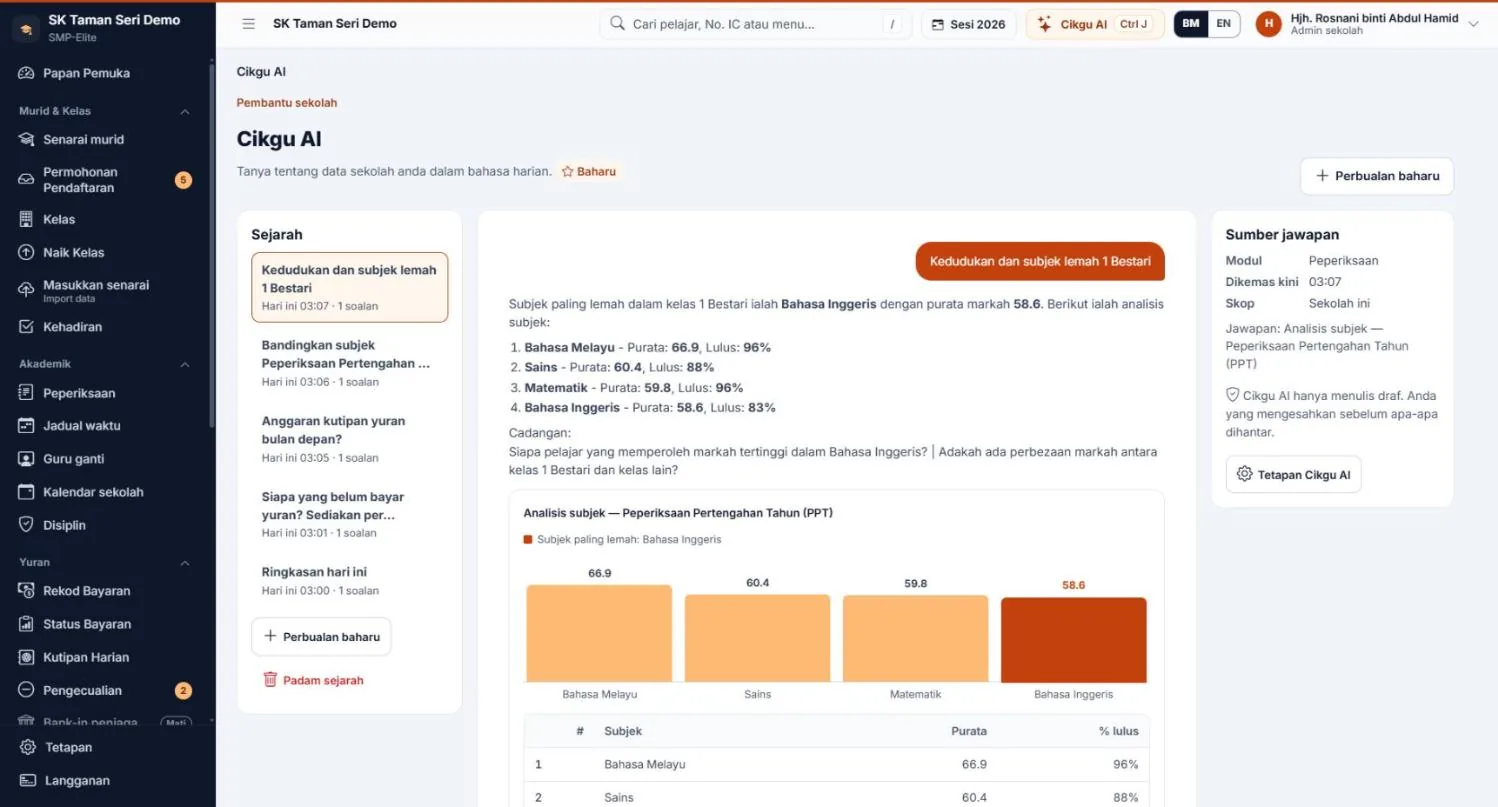Select the Ringkasan hari ini history entry

[349, 581]
